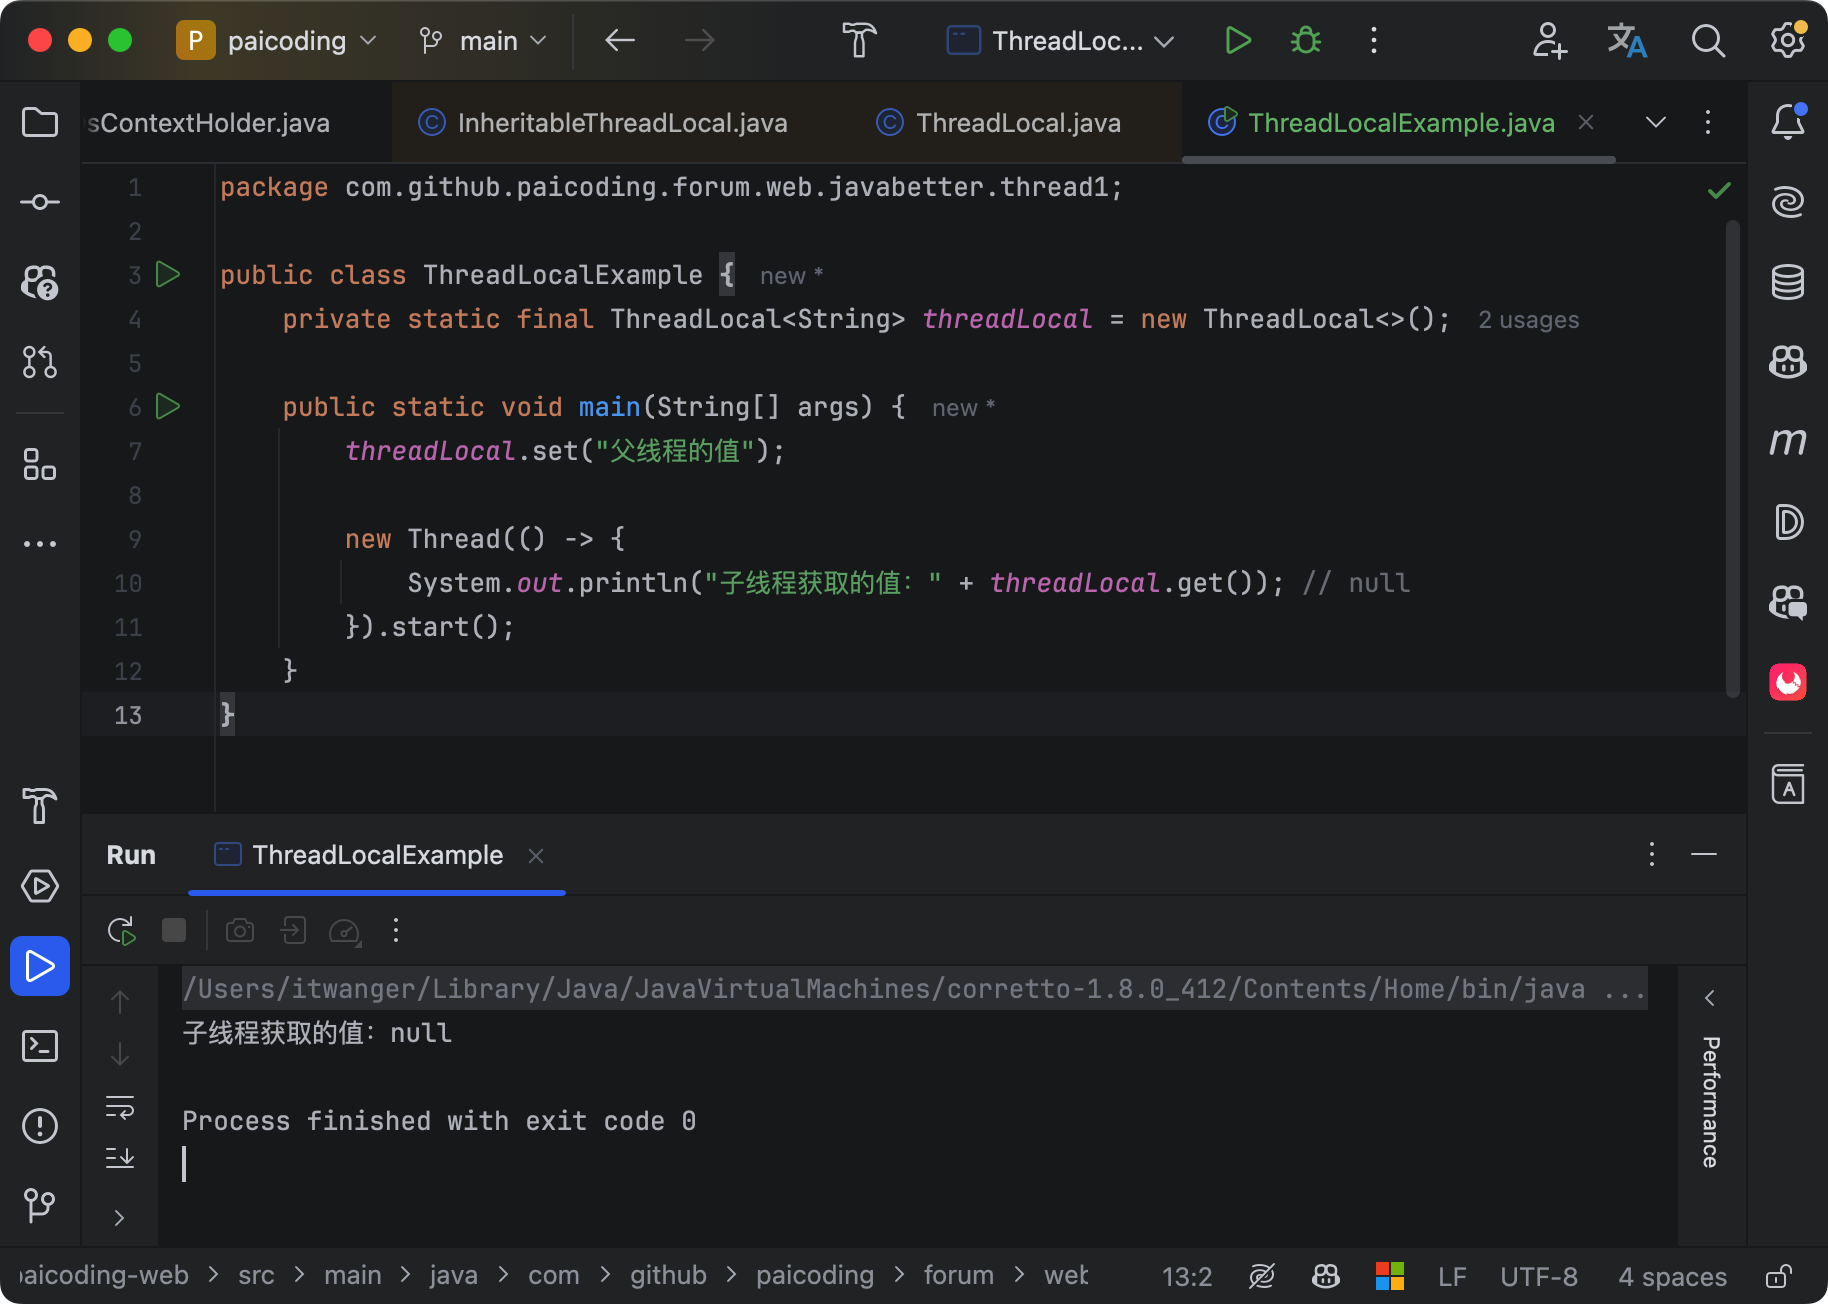This screenshot has width=1828, height=1304.
Task: Click UTF-8 encoding in the status bar
Action: click(1538, 1275)
